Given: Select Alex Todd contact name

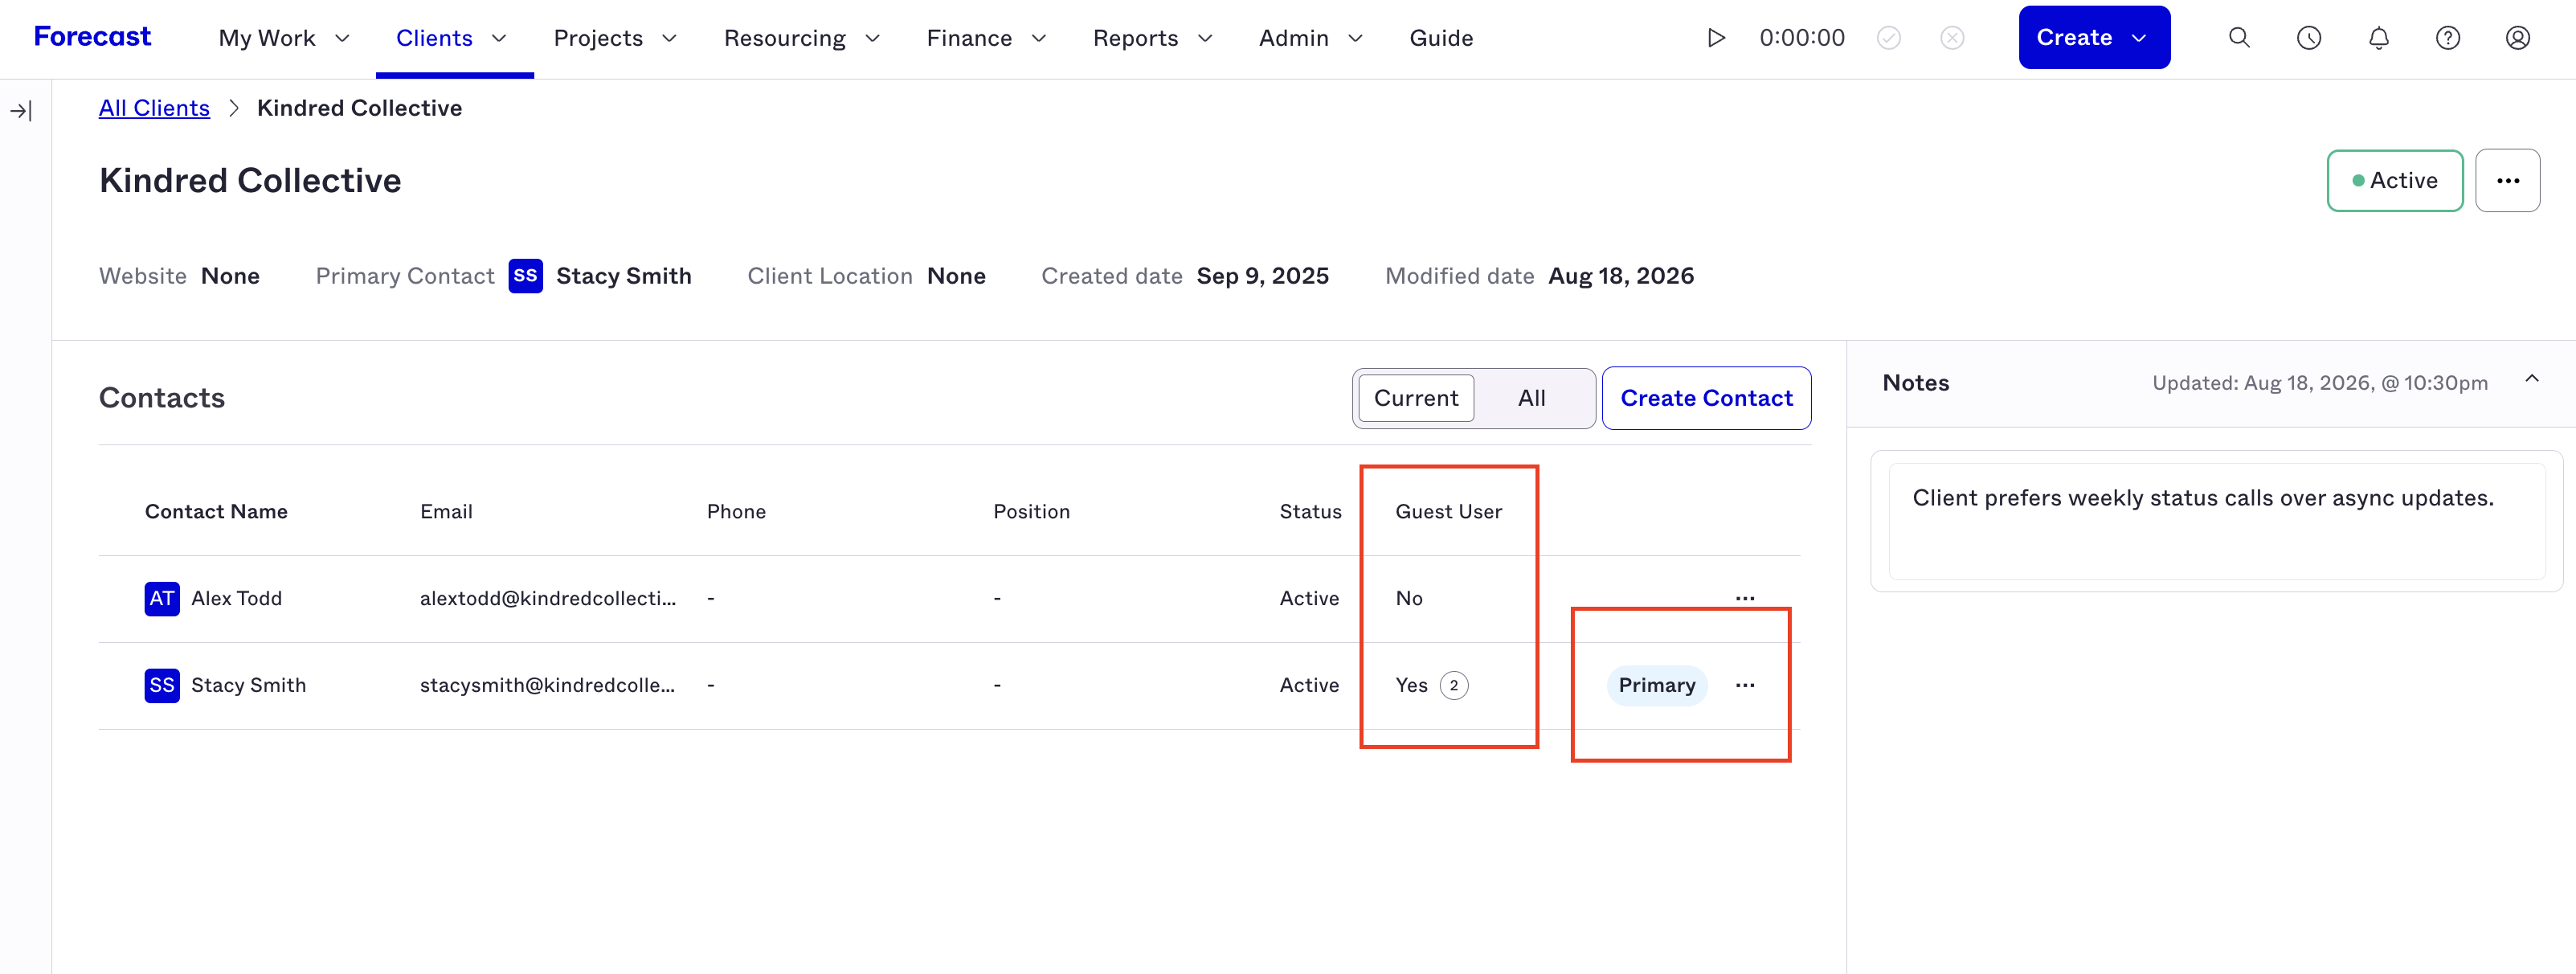Looking at the screenshot, I should pos(236,598).
